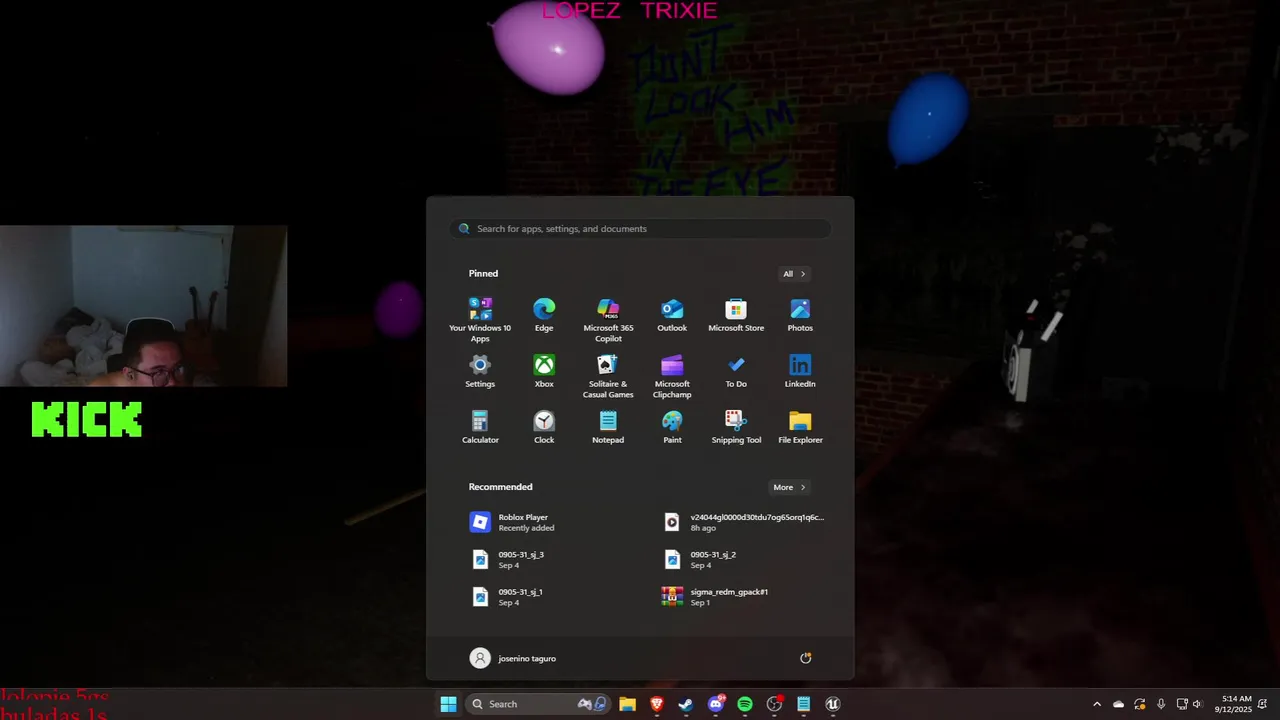Launch the Calculator pinned app
Viewport: 1280px width, 720px height.
480,427
